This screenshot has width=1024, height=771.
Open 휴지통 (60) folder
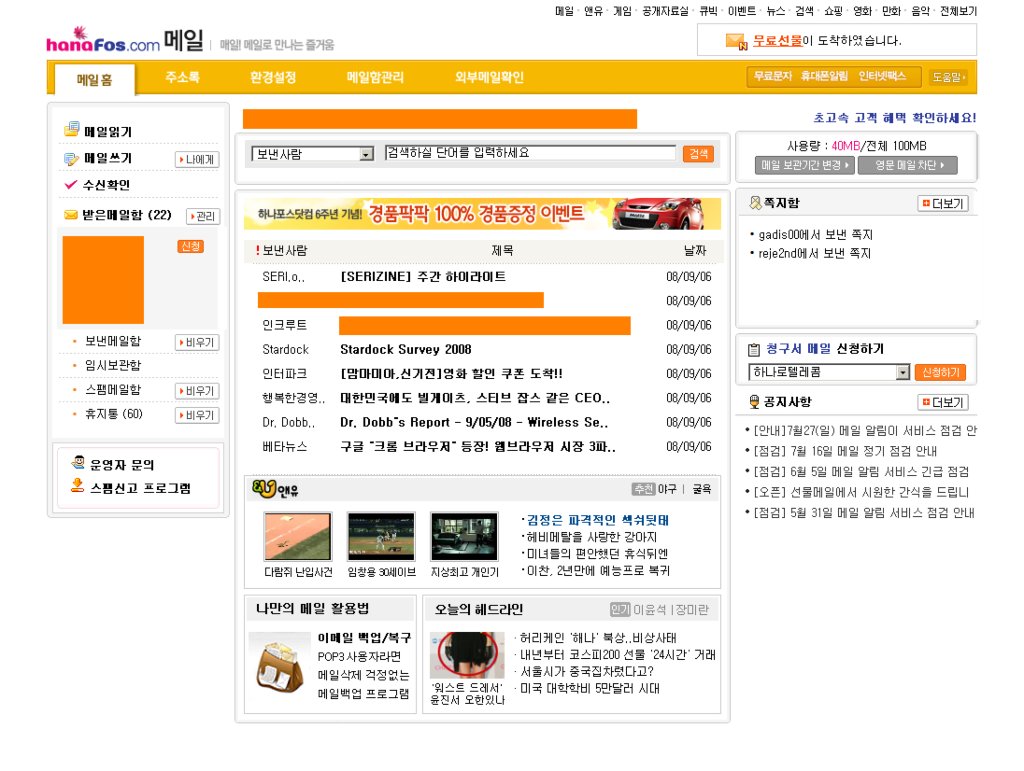tap(114, 414)
